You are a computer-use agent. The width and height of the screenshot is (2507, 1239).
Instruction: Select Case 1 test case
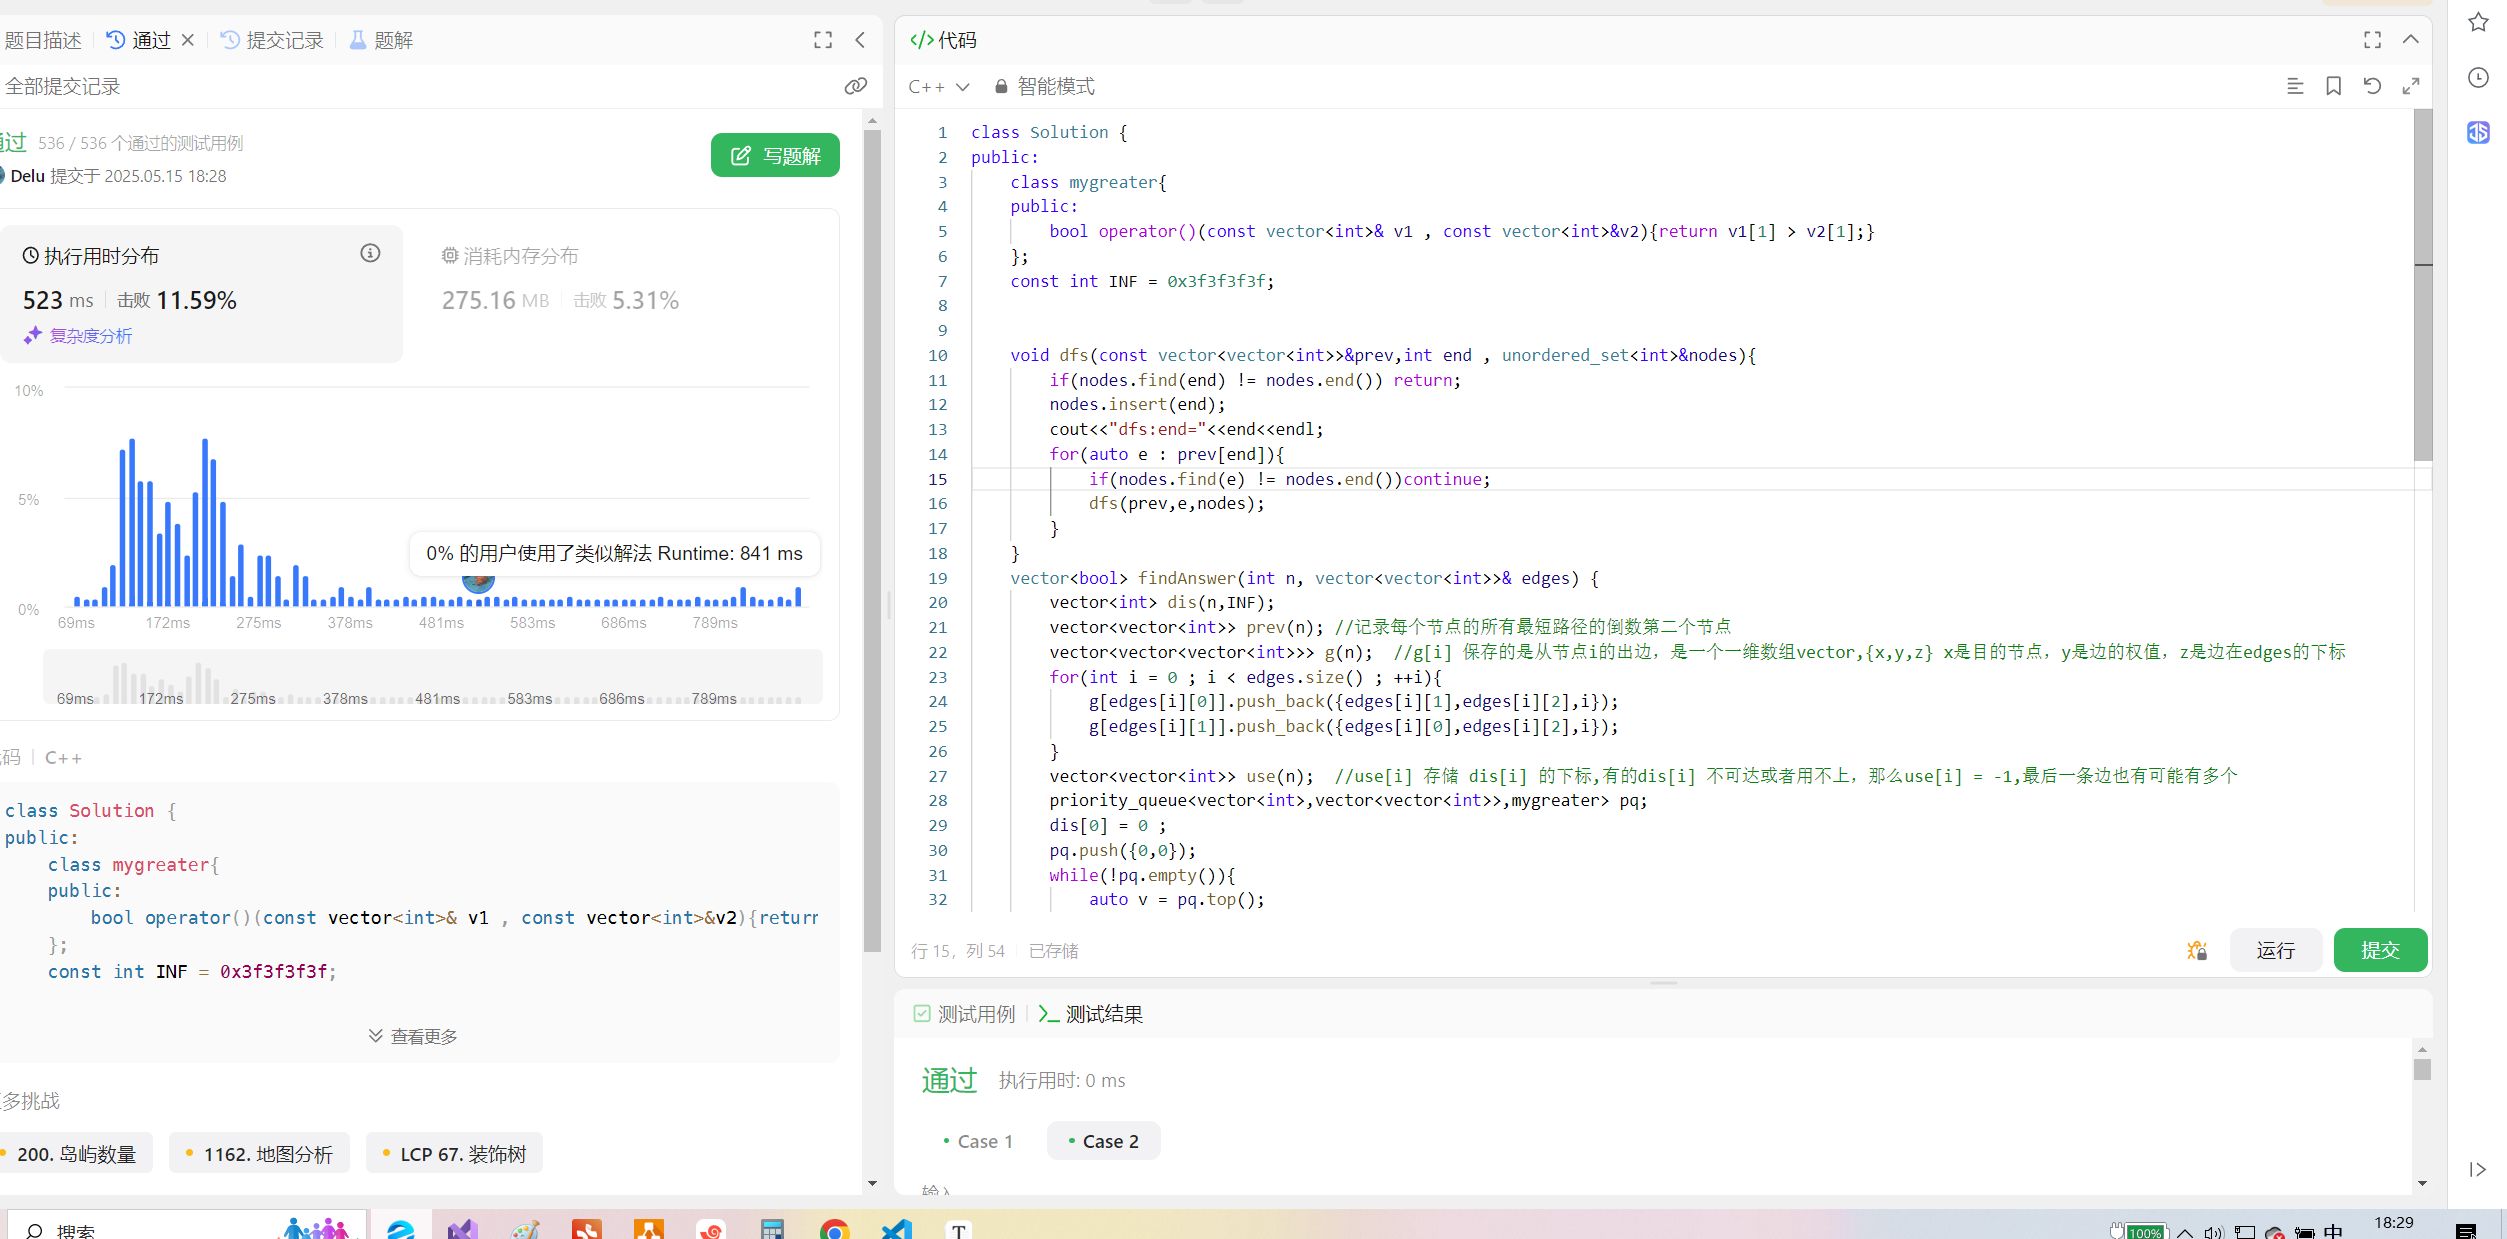978,1141
